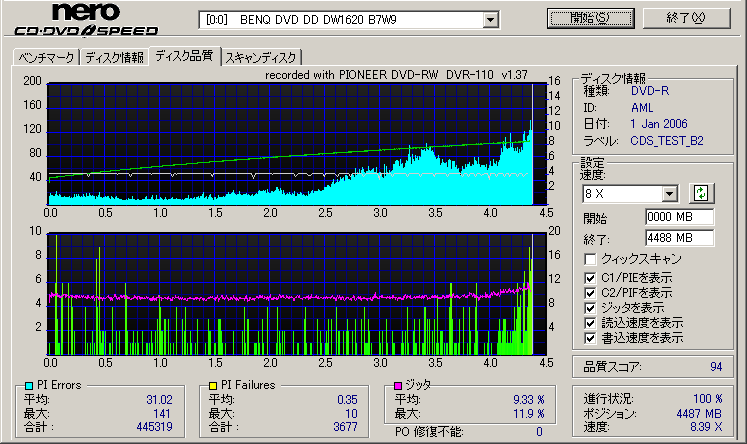747x444 pixels.
Task: Uncheck C1/PIEを表示 checkbox
Action: tap(590, 278)
